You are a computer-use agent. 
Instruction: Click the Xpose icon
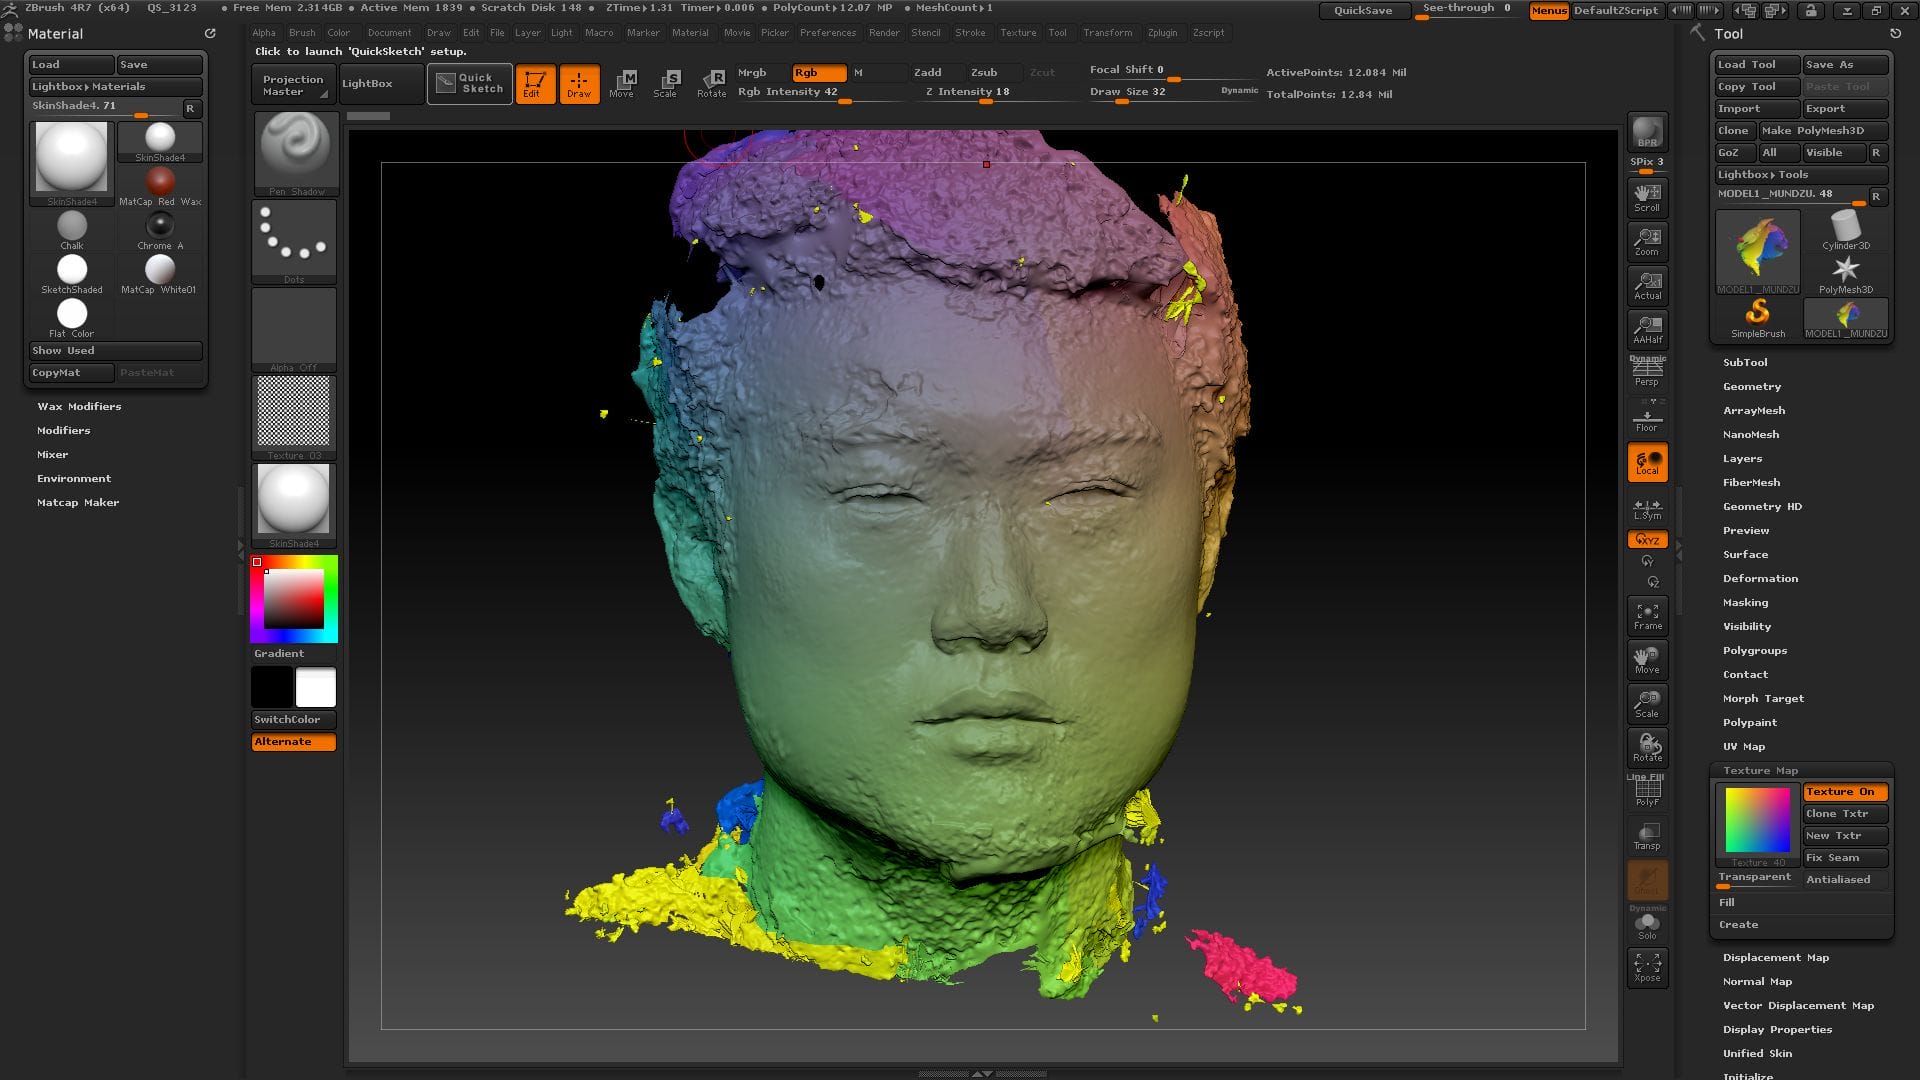[1647, 967]
